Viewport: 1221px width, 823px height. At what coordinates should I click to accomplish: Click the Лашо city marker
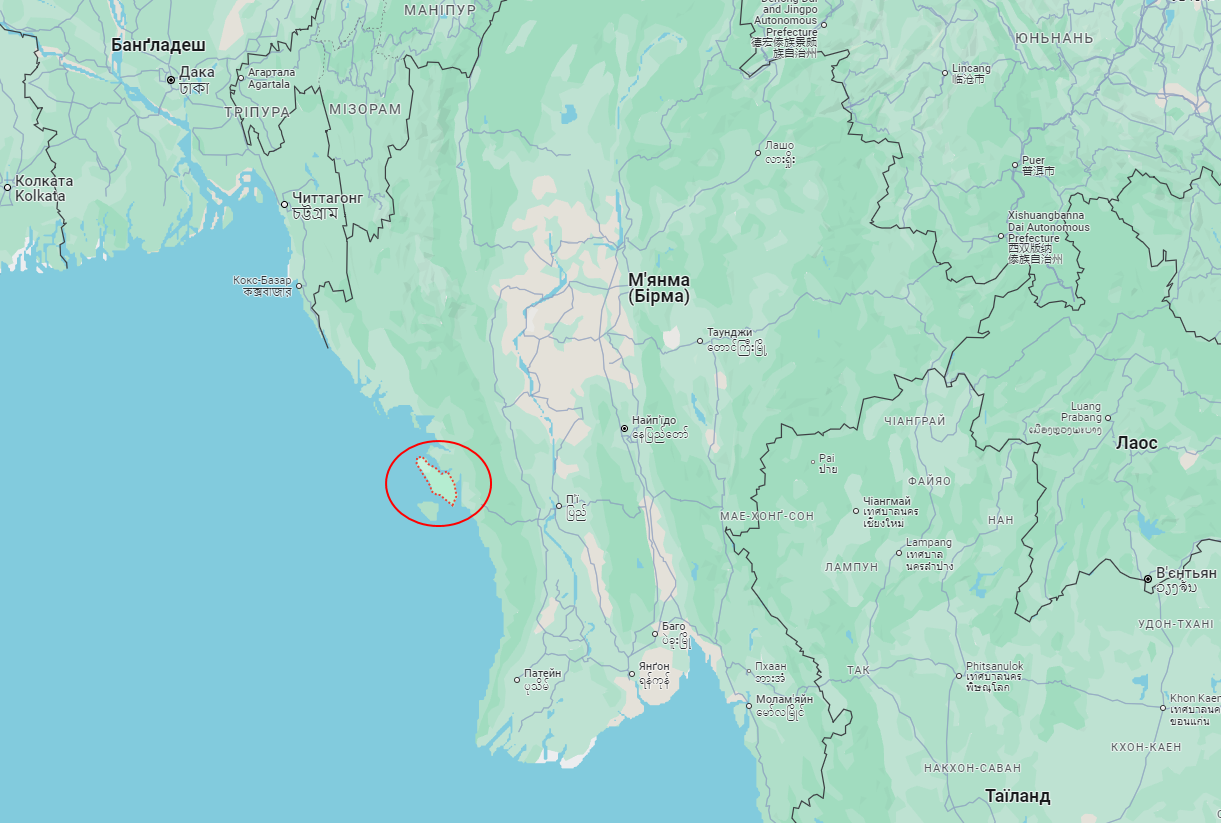pyautogui.click(x=758, y=153)
